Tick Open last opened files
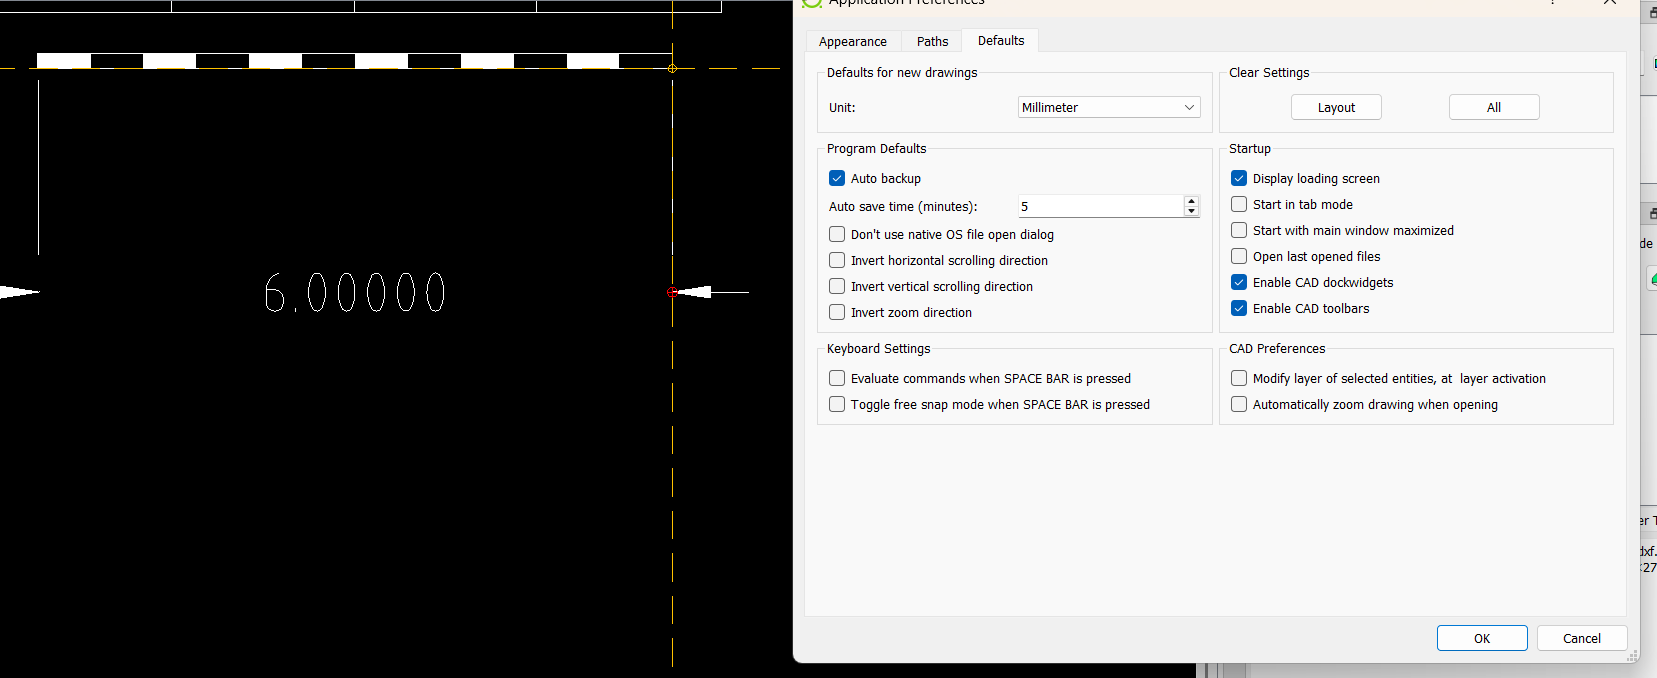Viewport: 1657px width, 678px height. pos(1239,256)
